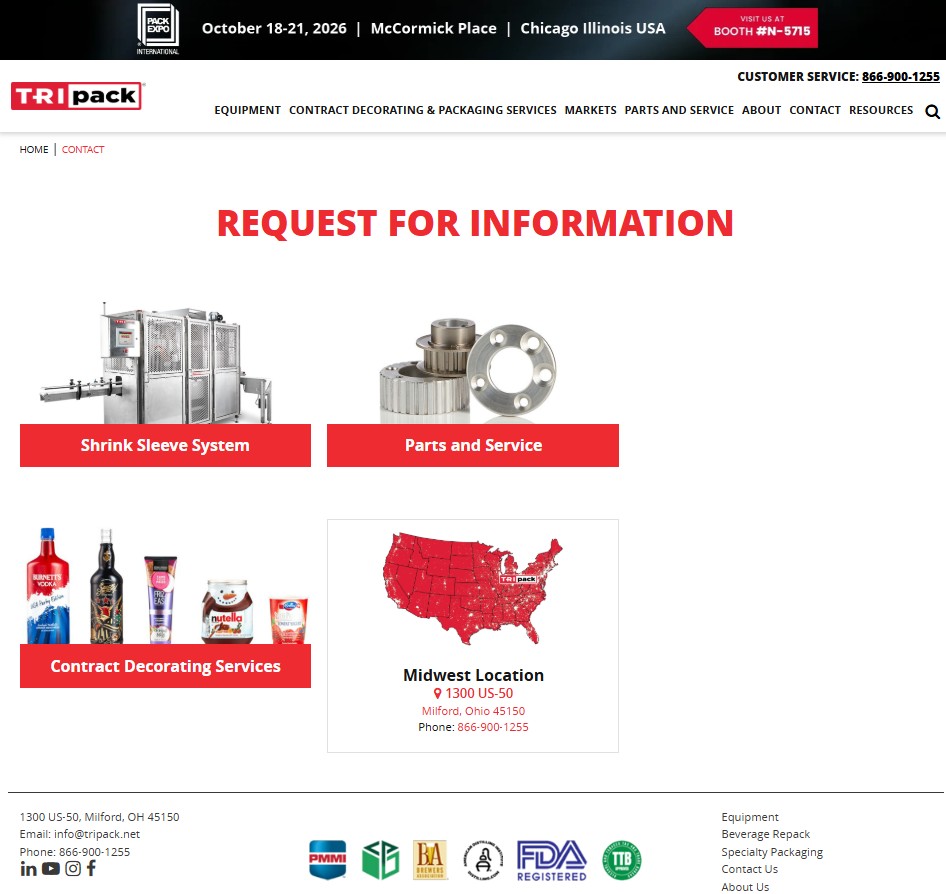Open the Markets navigation menu

[x=590, y=110]
